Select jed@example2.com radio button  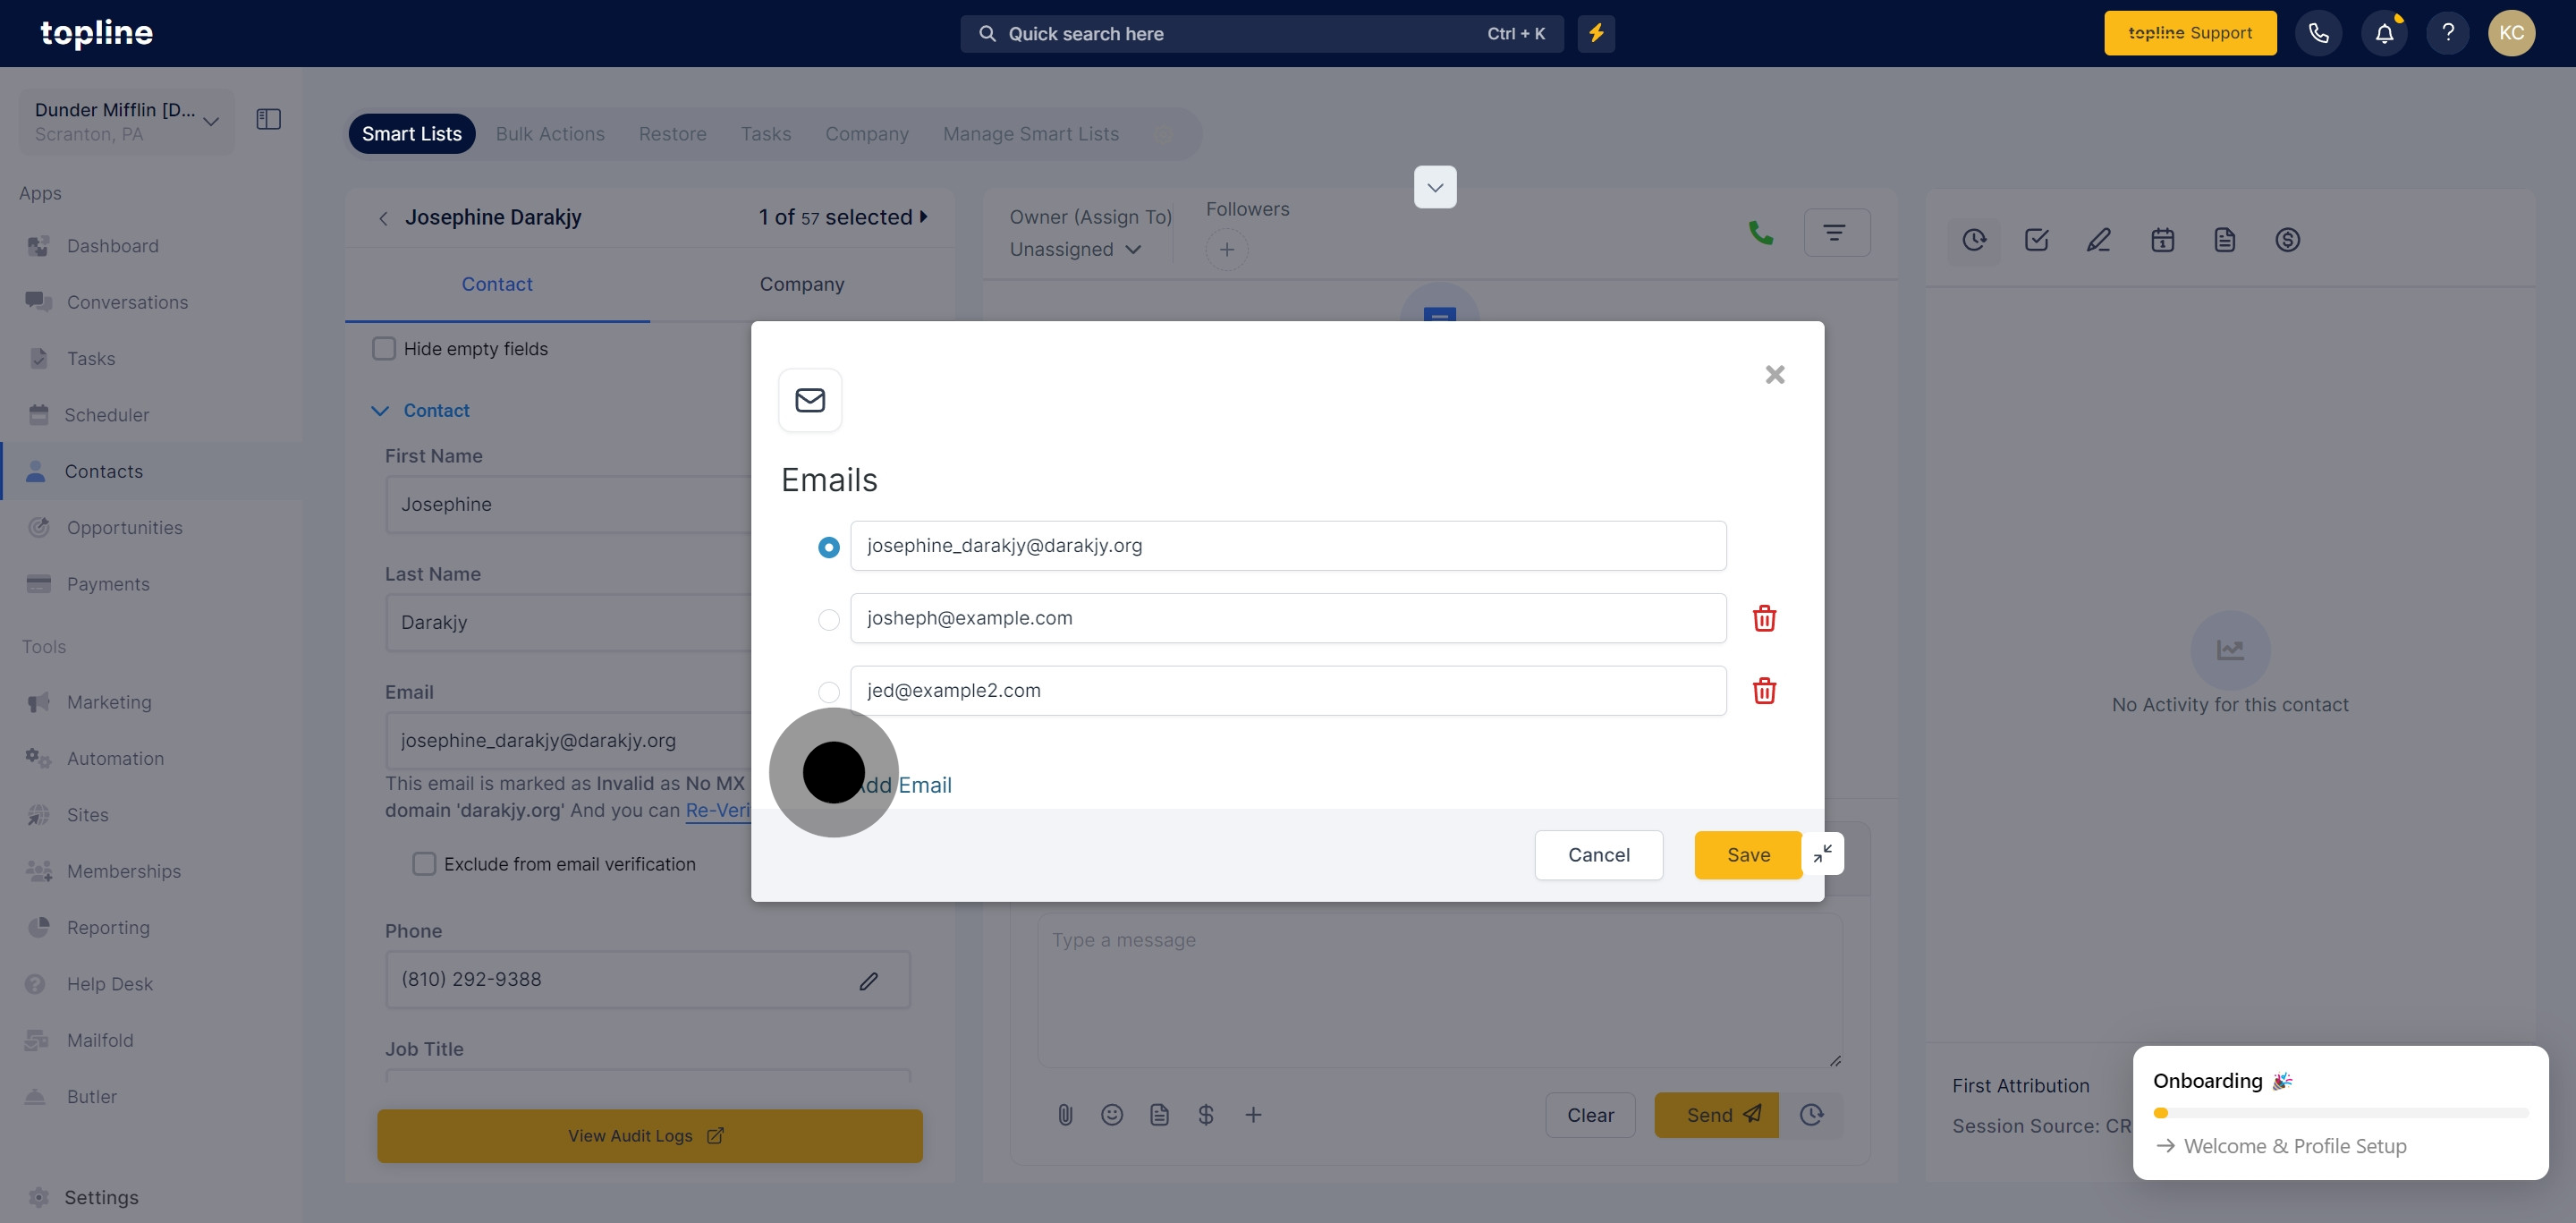(x=828, y=692)
